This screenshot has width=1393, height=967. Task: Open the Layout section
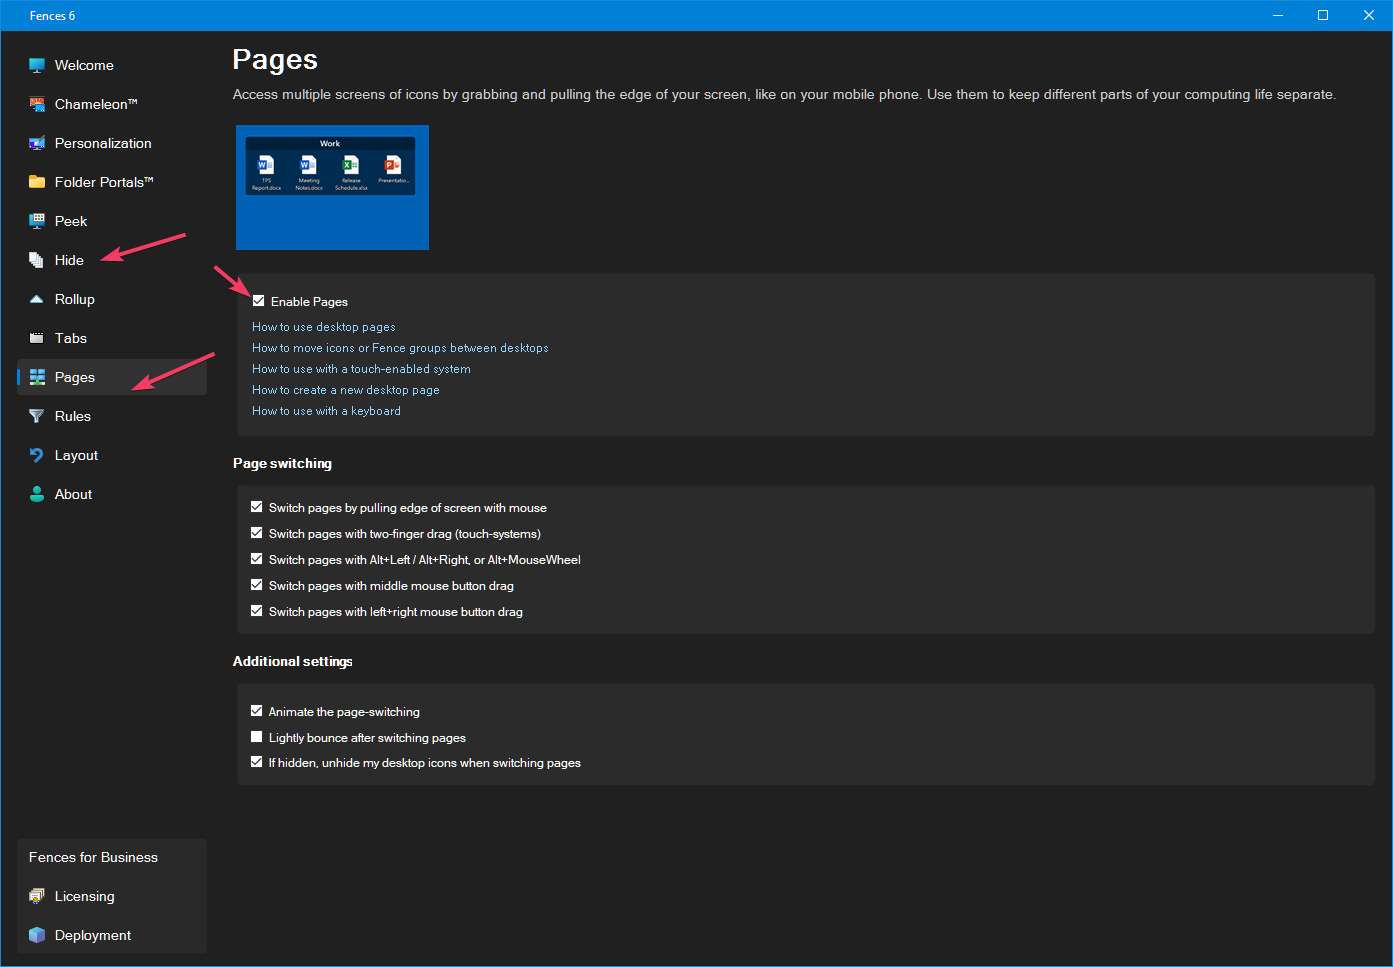click(76, 455)
